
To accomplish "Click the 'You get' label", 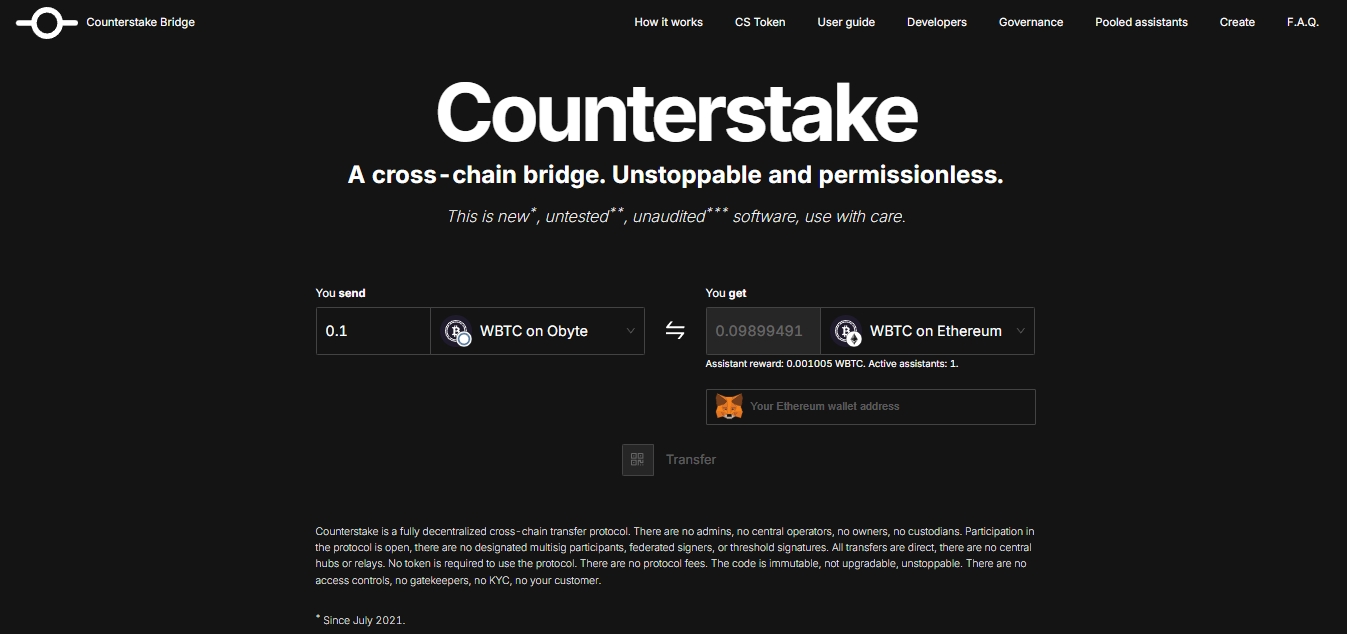I will tap(726, 293).
